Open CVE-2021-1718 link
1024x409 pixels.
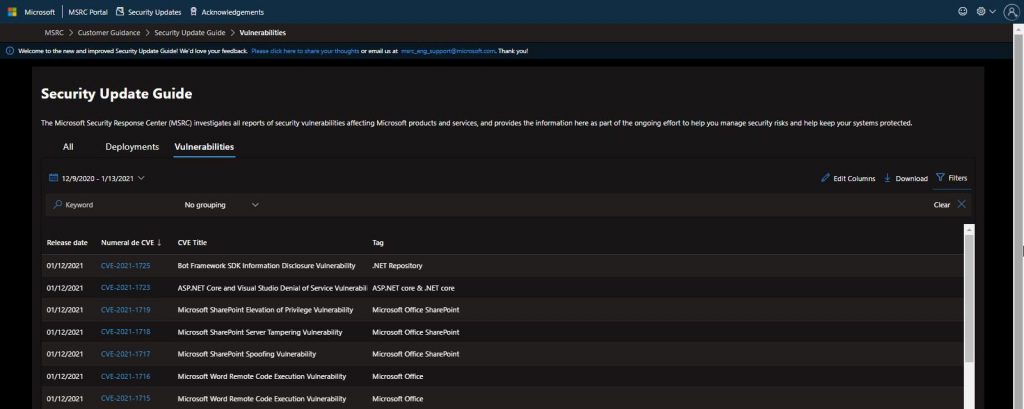tap(125, 332)
